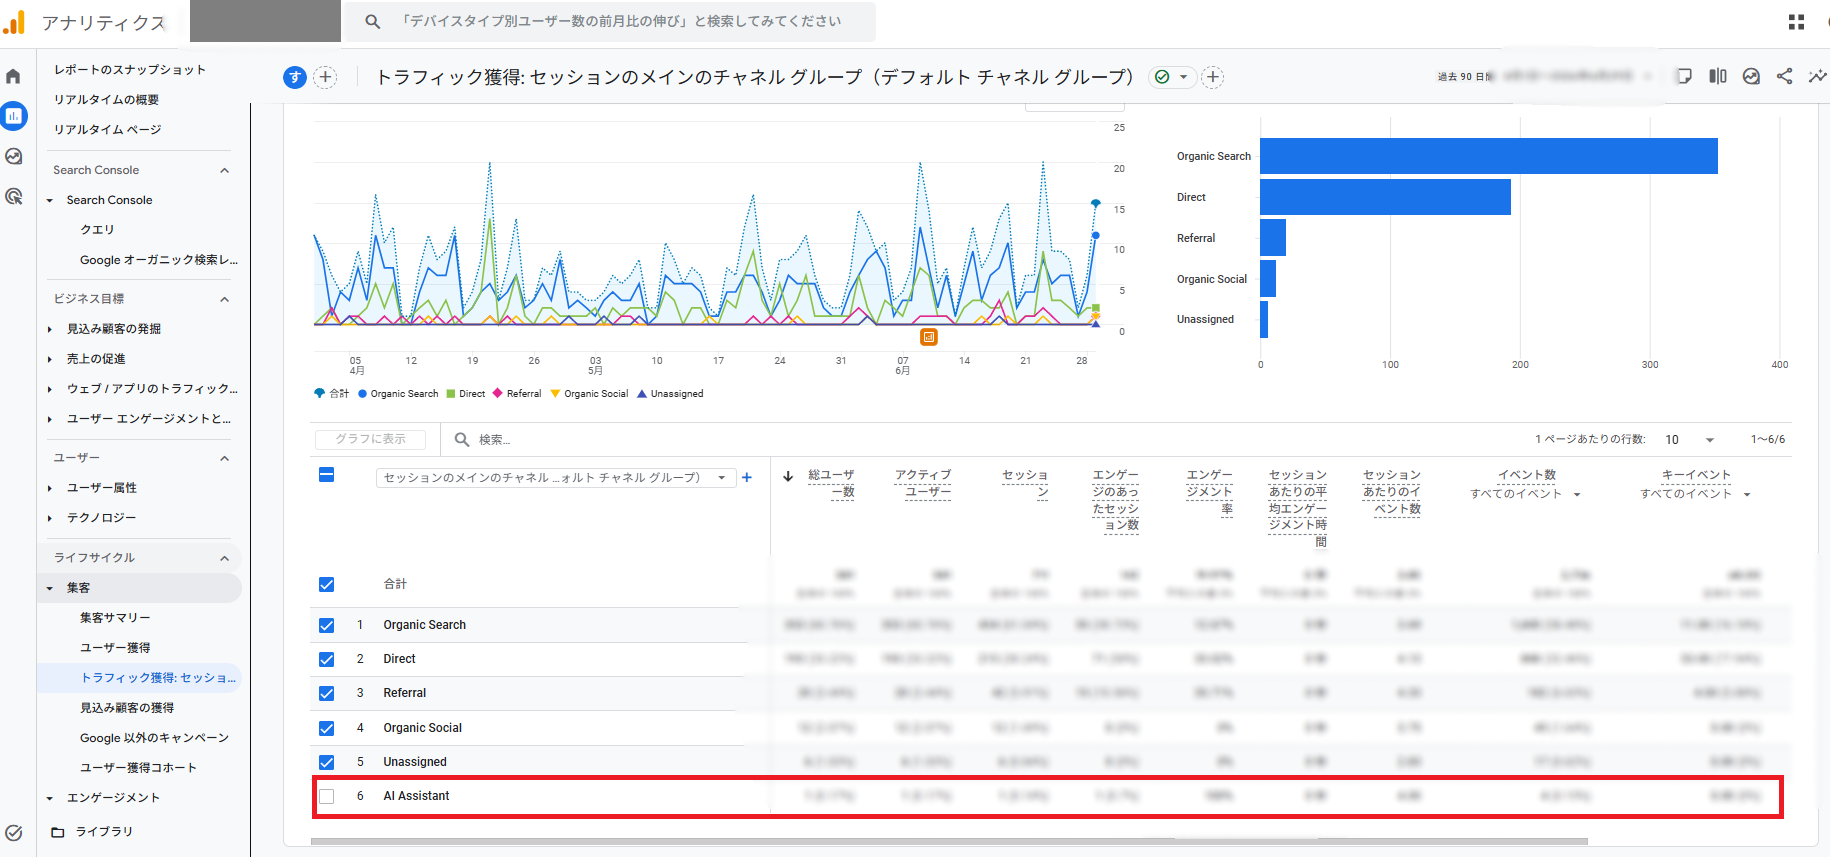Uncheck the Referral row checkbox
Viewport: 1830px width, 857px height.
326,693
